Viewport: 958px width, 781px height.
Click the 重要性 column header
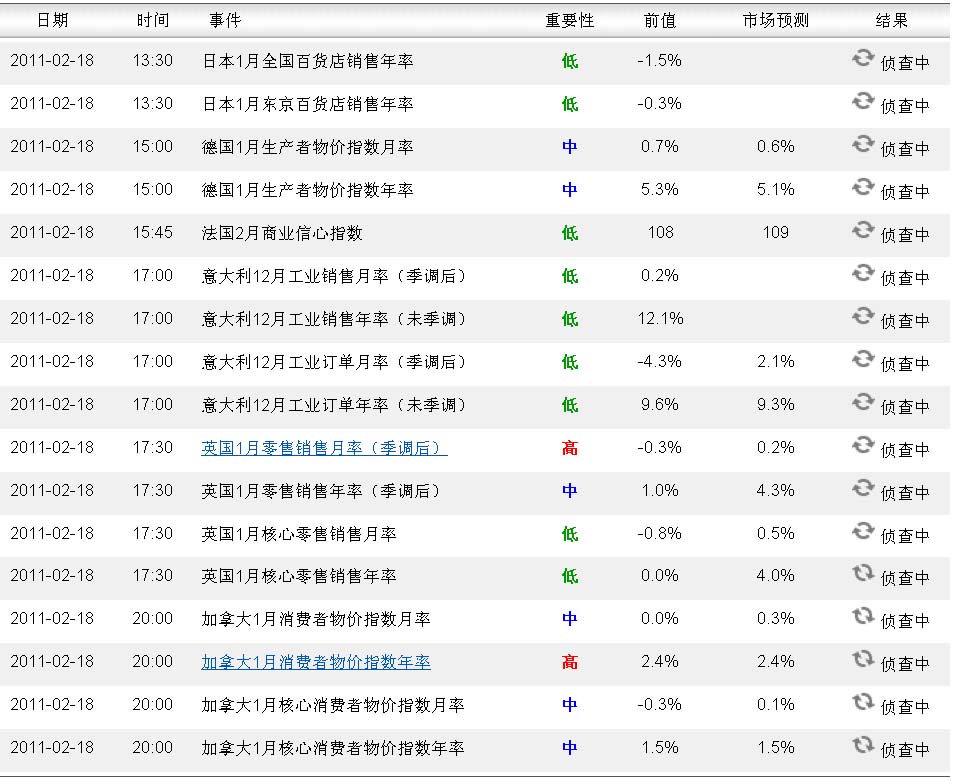click(570, 21)
